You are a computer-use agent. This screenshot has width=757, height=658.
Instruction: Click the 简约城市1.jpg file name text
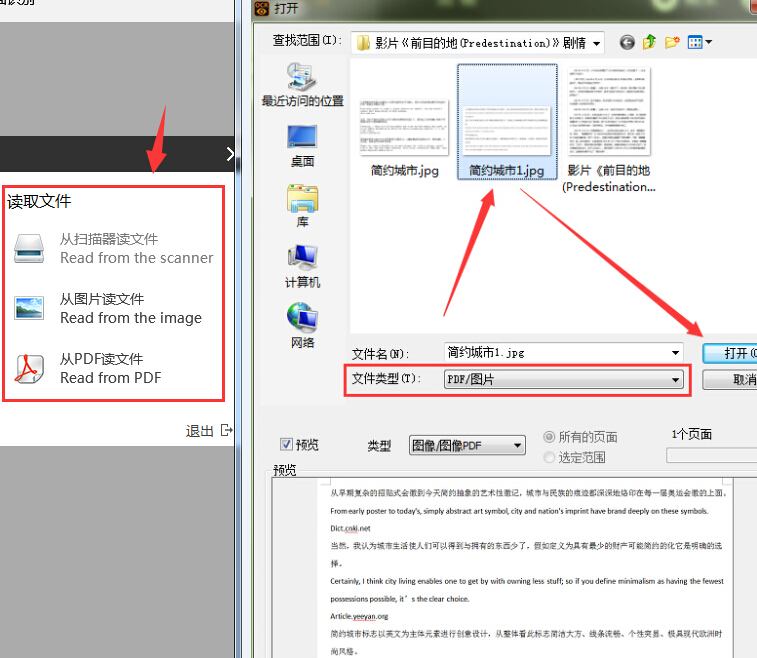click(506, 170)
